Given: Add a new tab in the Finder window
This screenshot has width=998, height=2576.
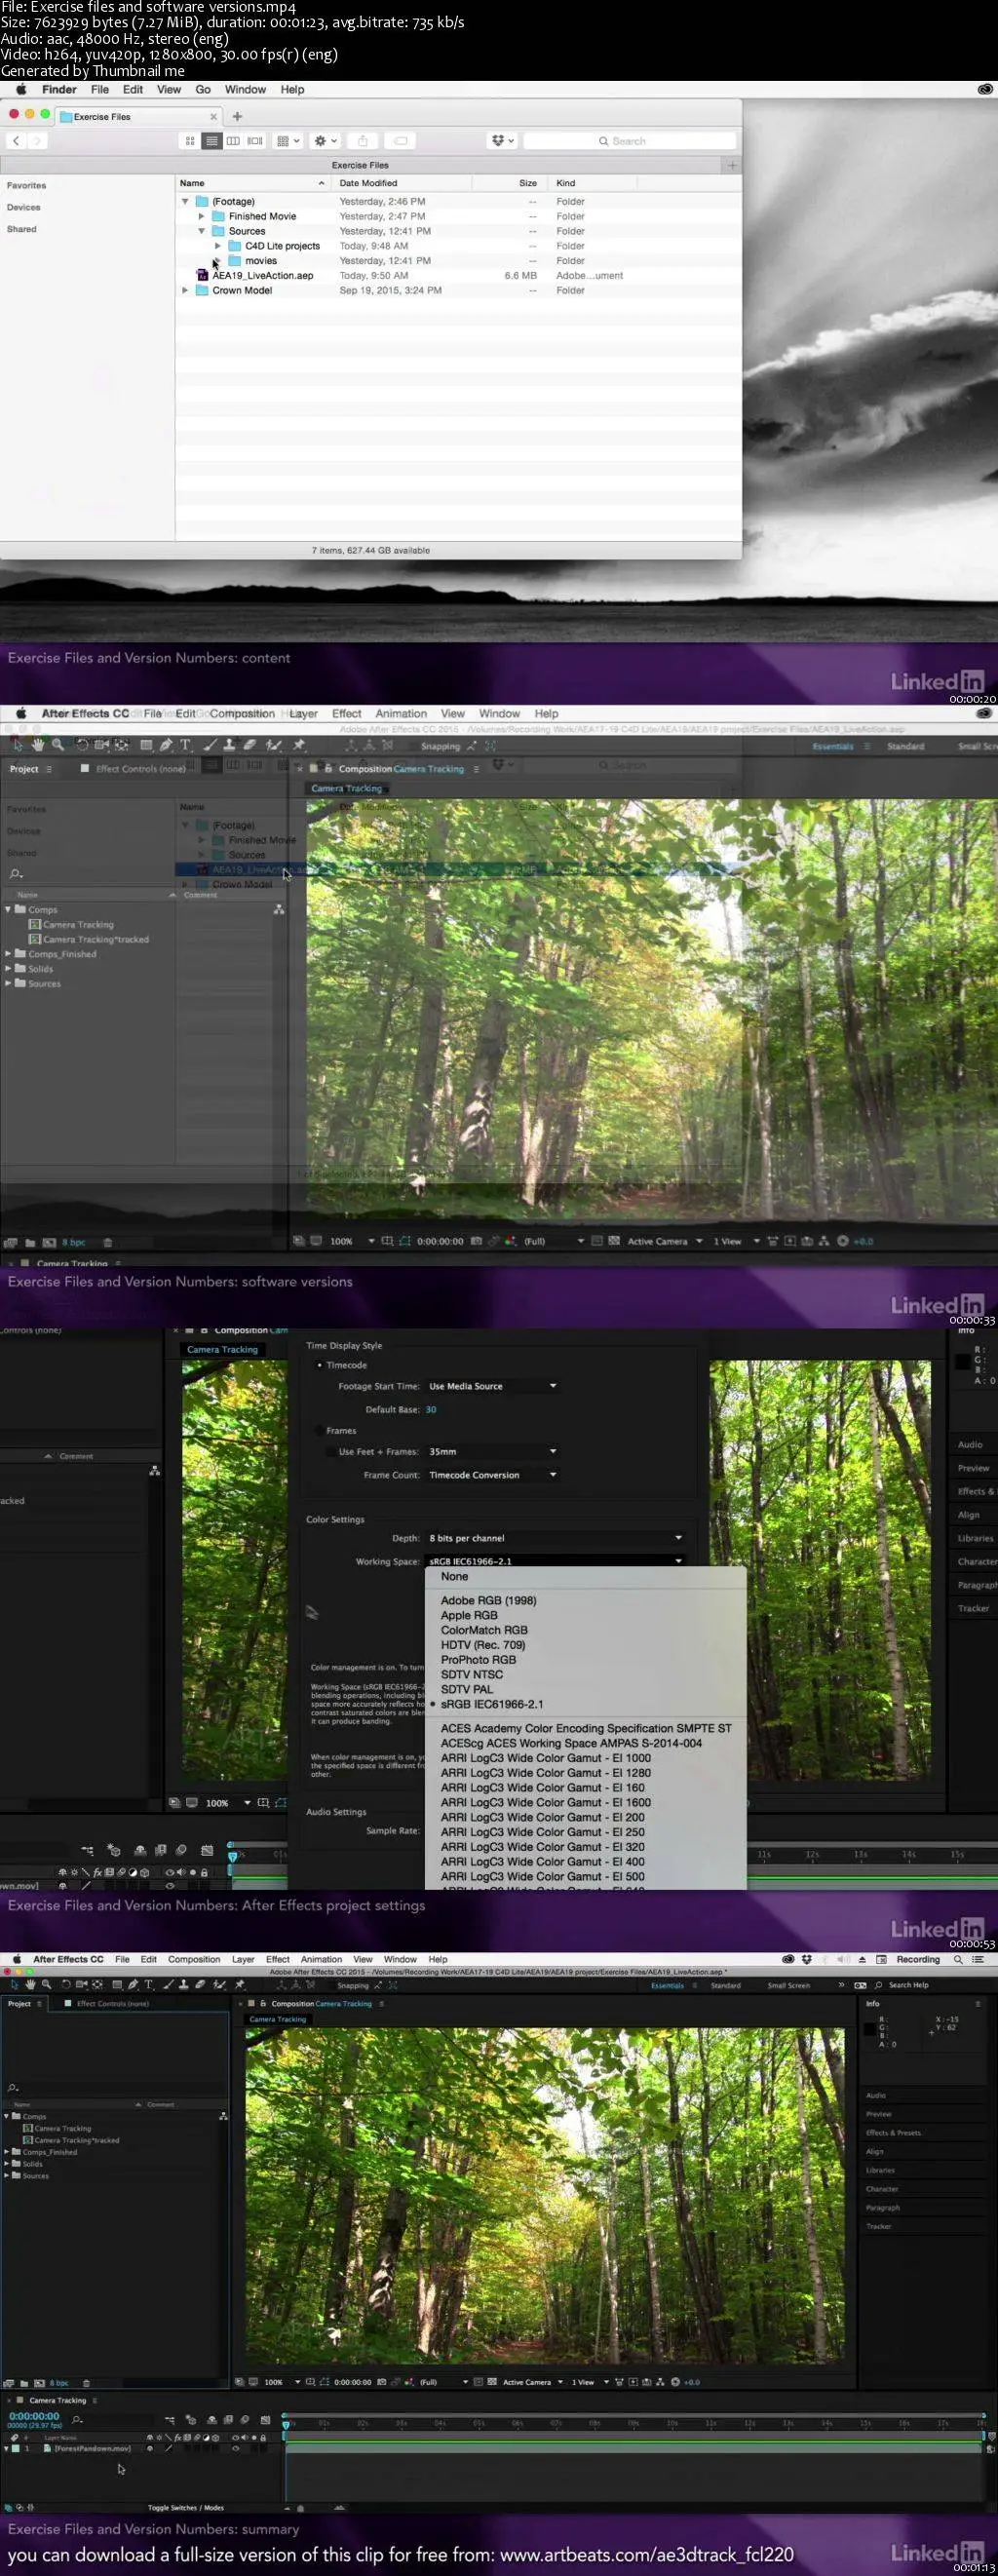Looking at the screenshot, I should (x=237, y=116).
